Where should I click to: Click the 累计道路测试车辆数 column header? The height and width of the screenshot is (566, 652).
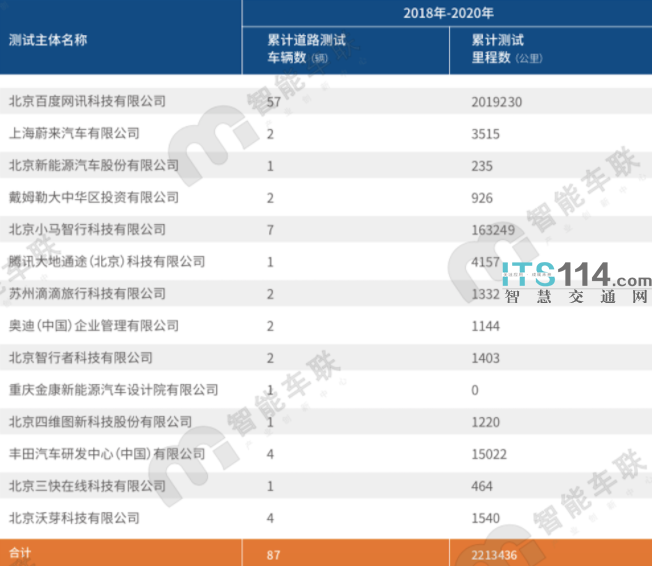[x=306, y=49]
